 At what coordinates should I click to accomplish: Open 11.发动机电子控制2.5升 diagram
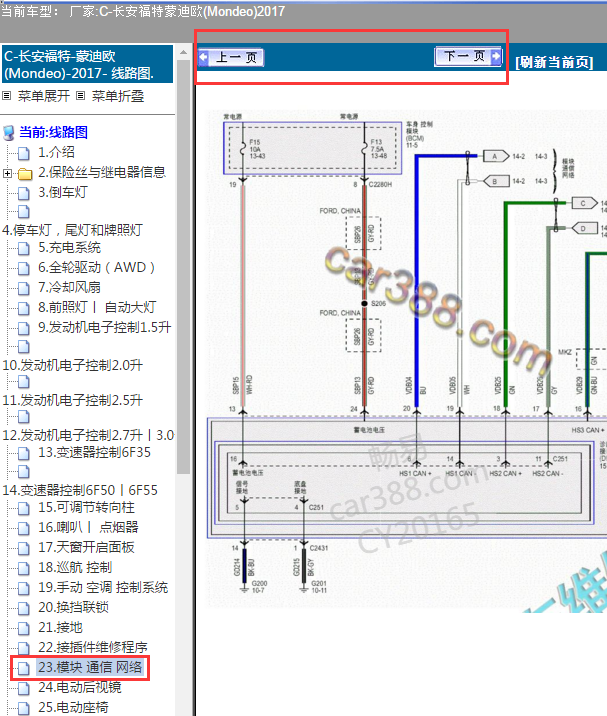click(x=73, y=400)
